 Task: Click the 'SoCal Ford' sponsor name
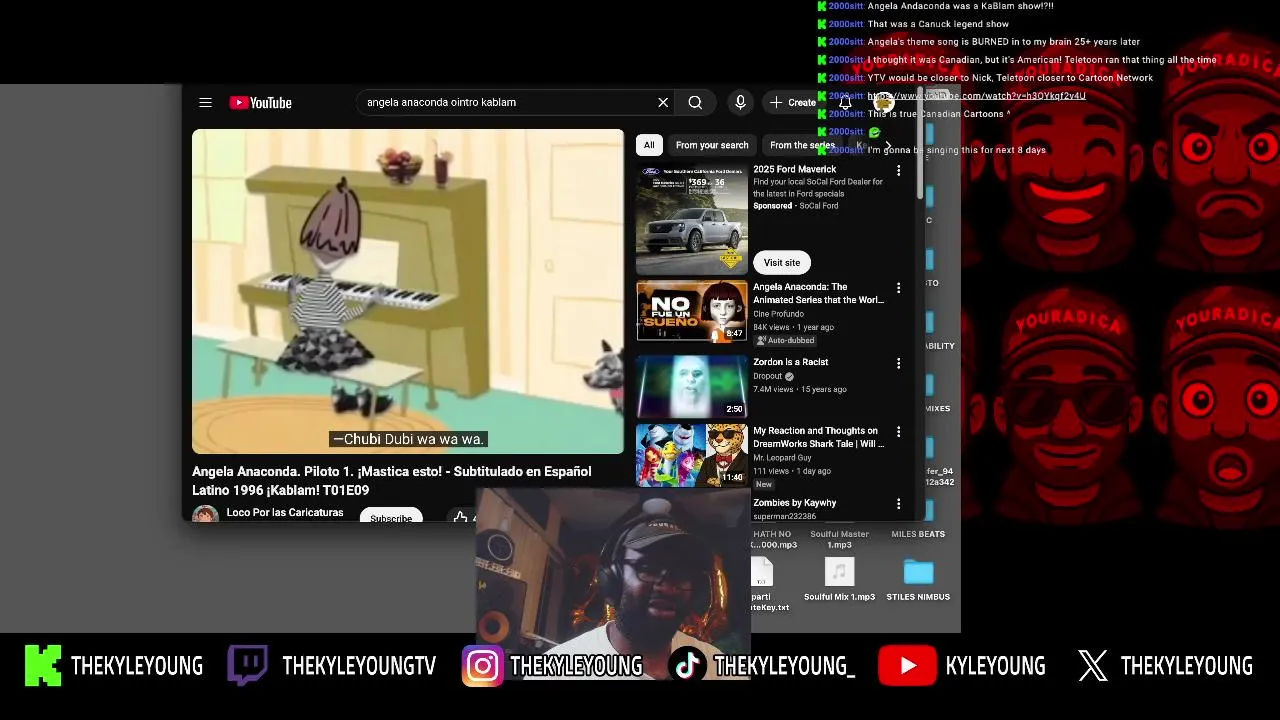(818, 206)
